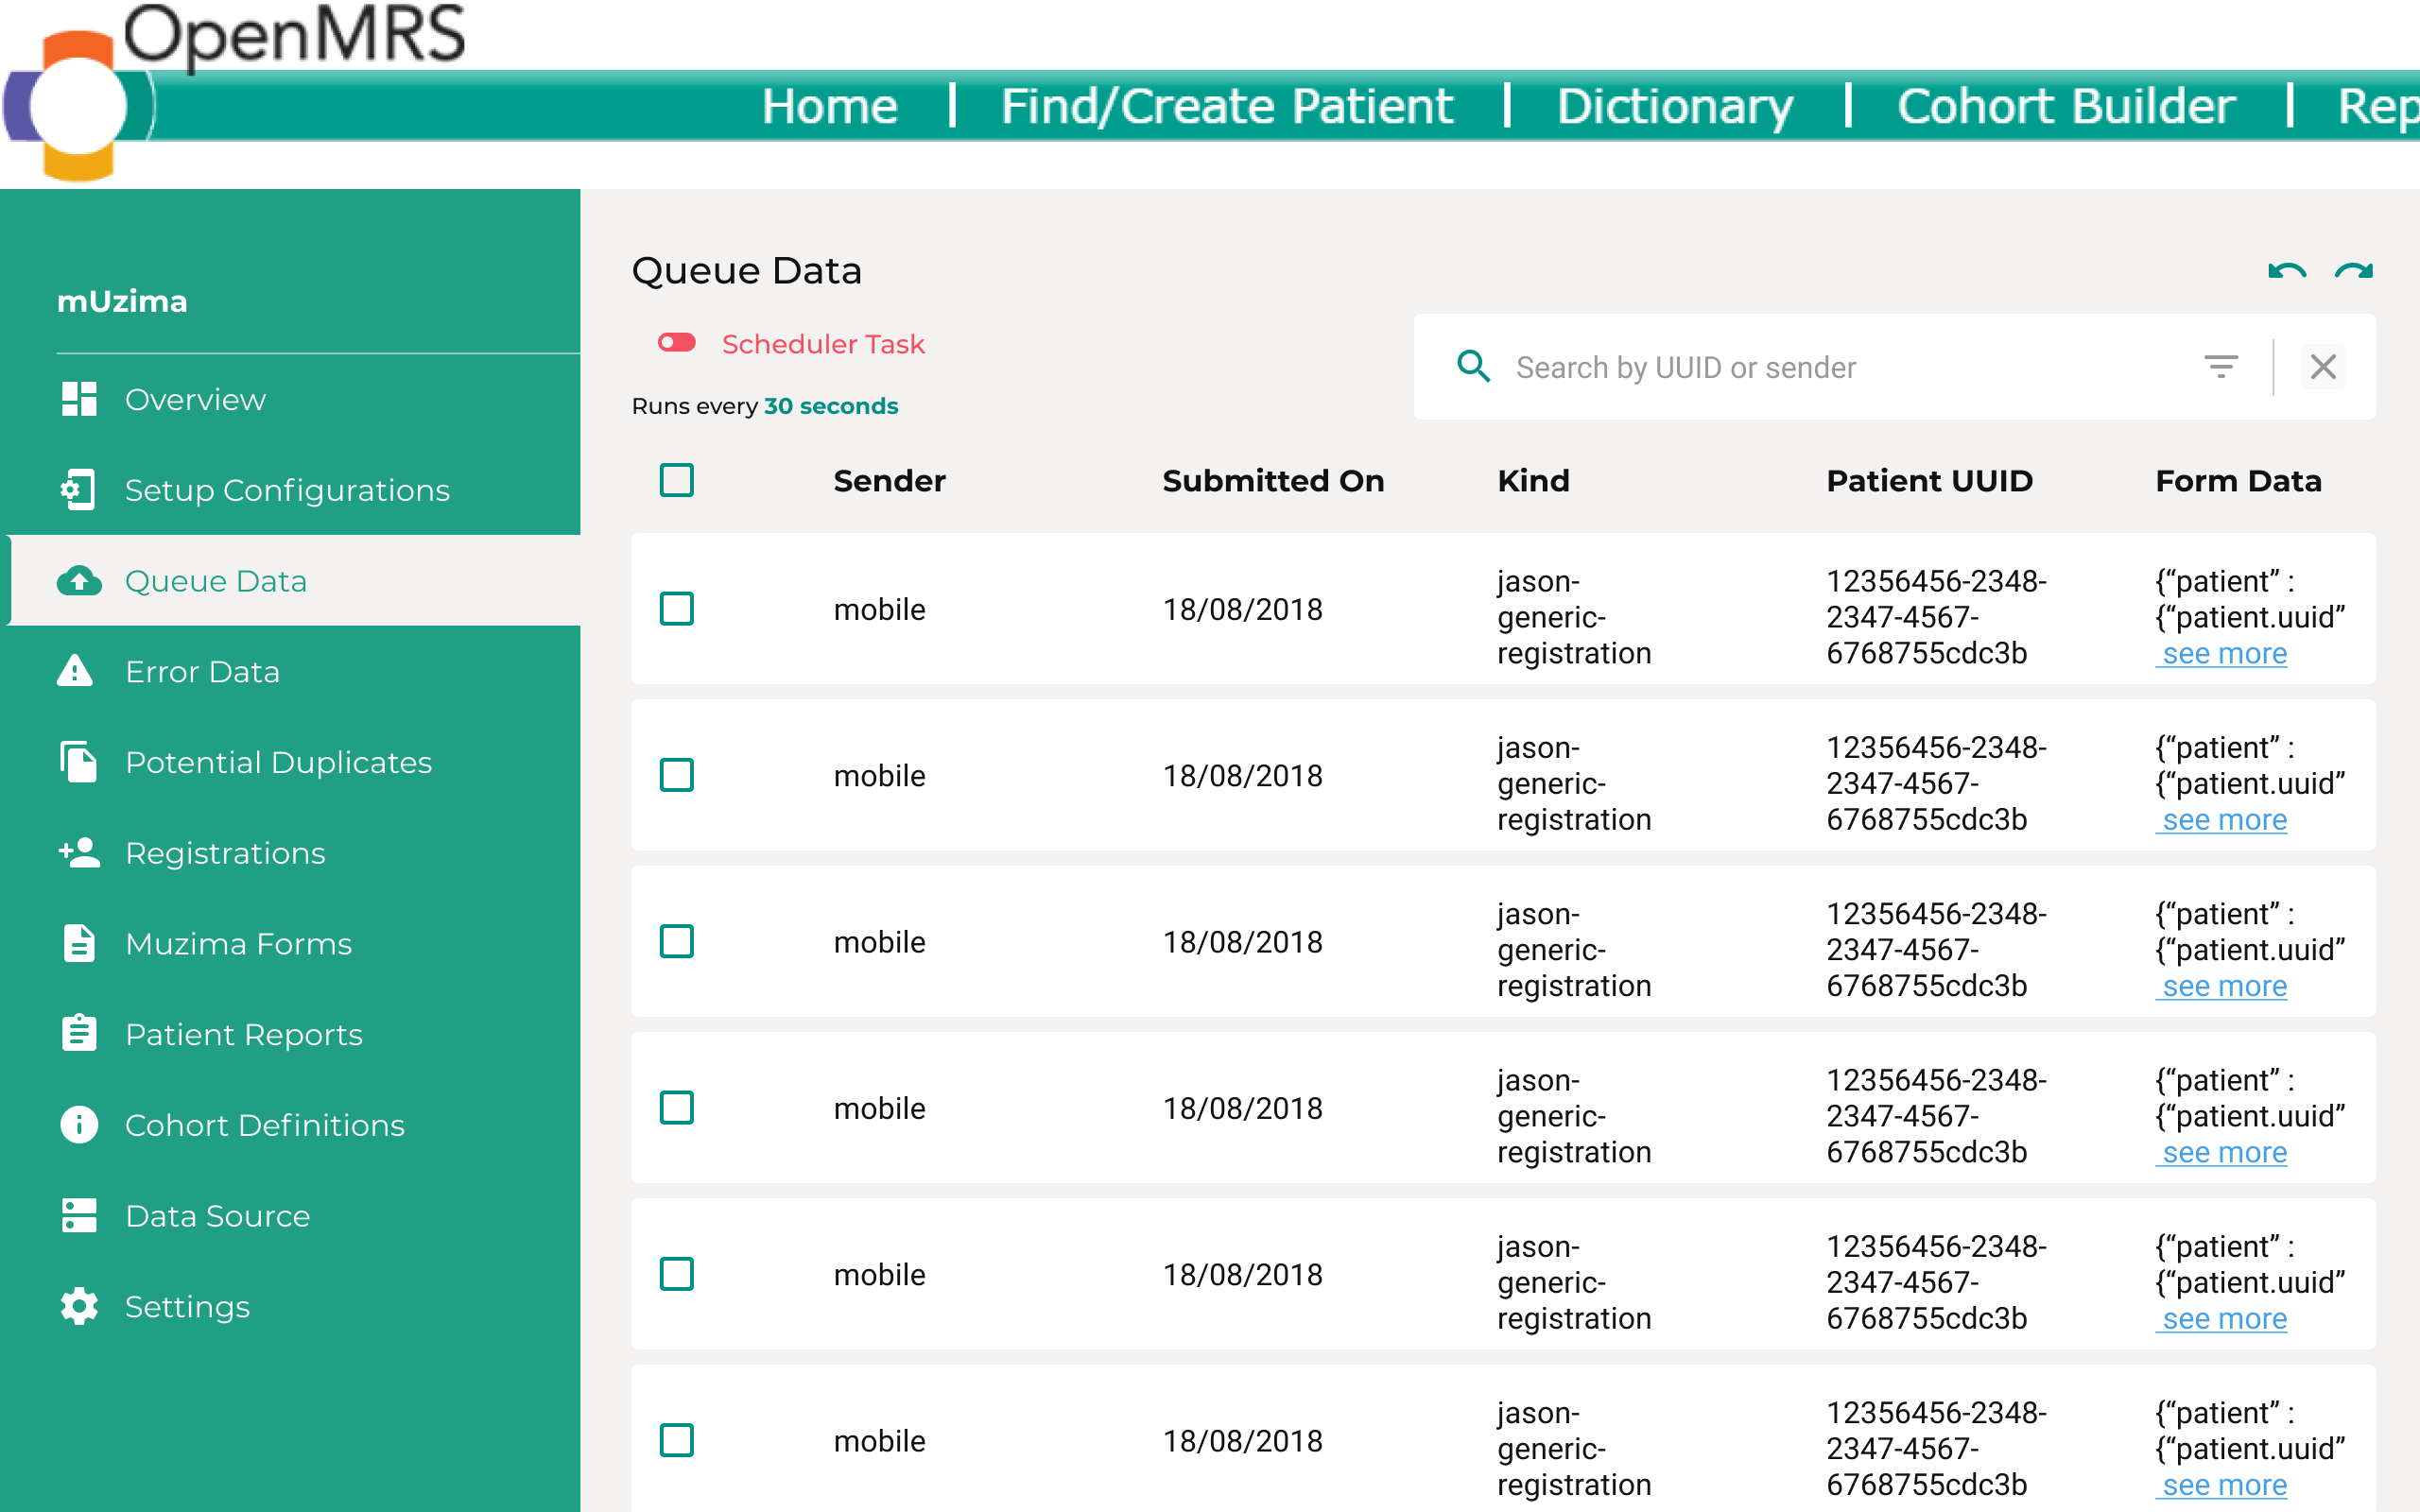Screen dimensions: 2420x1512
Task: Open Error Data in sidebar
Action: click(x=202, y=671)
